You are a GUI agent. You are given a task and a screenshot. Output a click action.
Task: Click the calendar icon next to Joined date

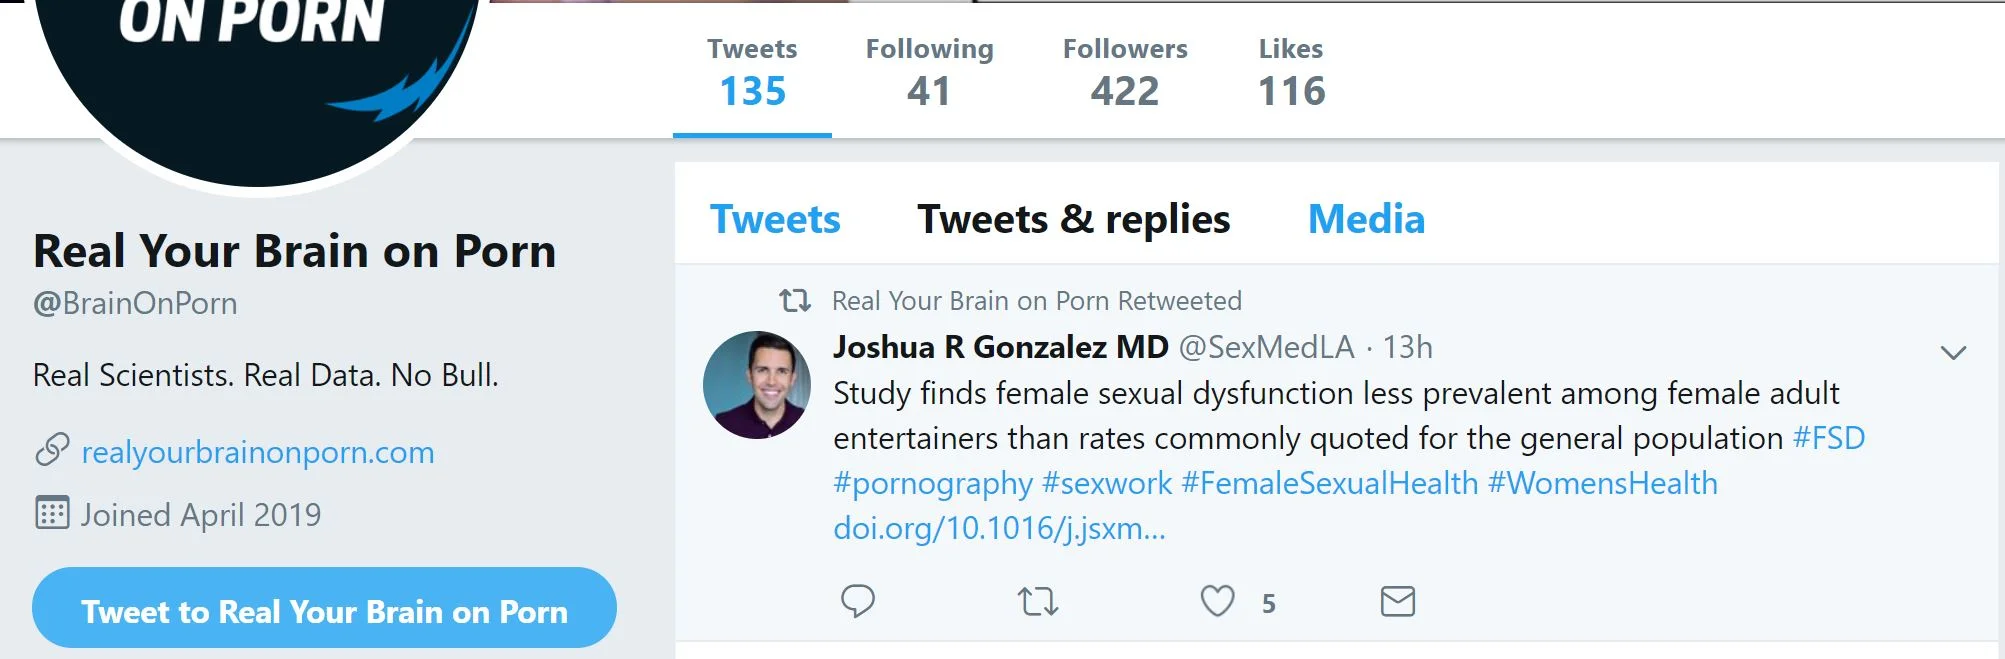pos(52,513)
